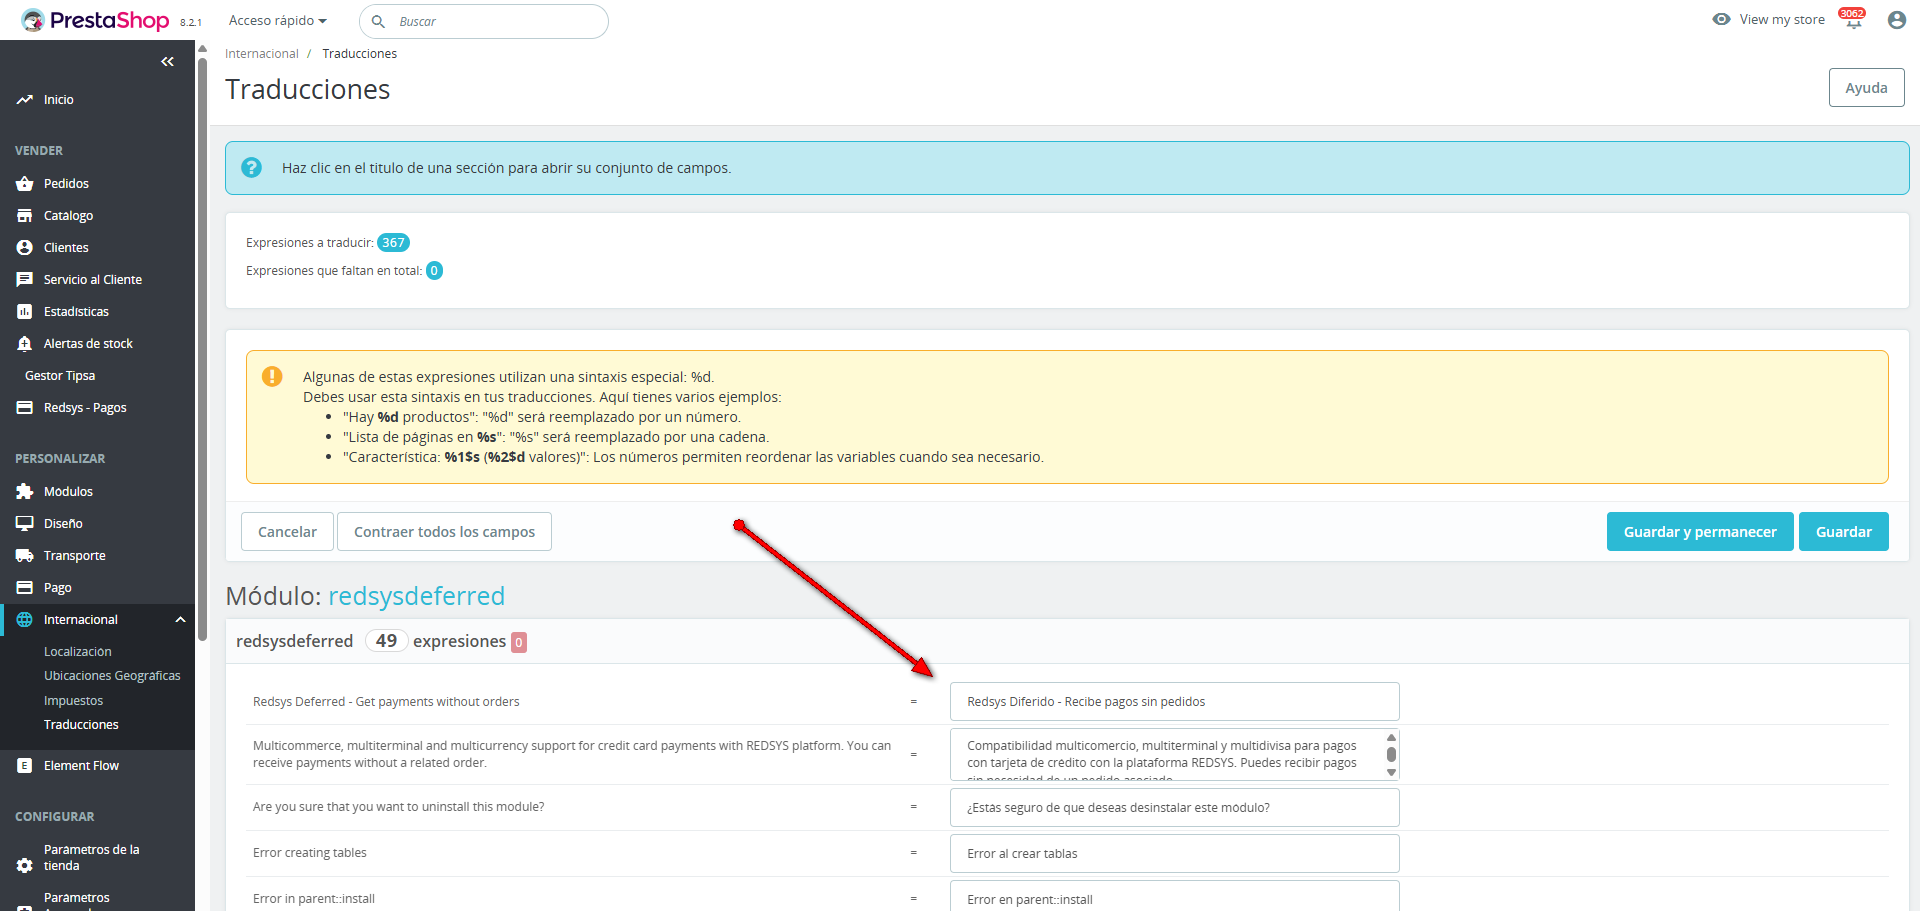Click the blue question mark info icon
1920x911 pixels.
click(252, 168)
